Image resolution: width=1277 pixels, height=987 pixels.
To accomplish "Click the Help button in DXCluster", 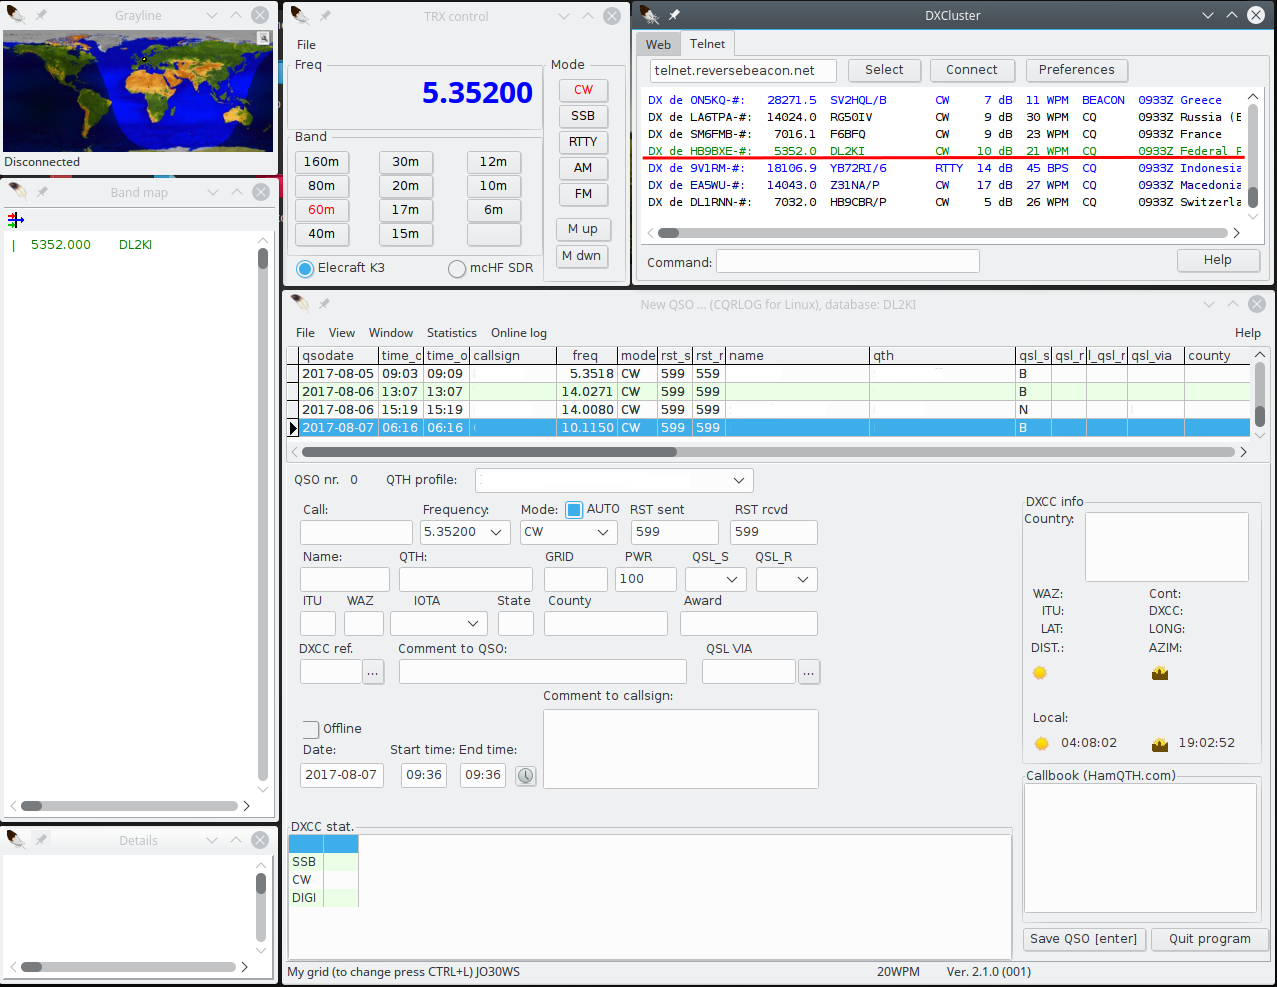I will (1218, 260).
